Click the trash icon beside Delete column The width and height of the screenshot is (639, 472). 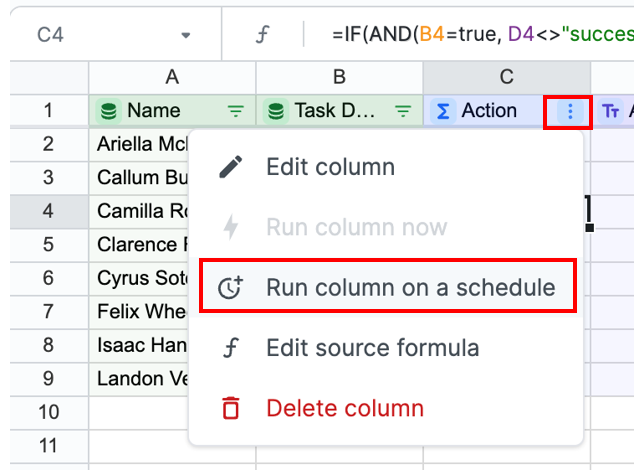(x=231, y=408)
